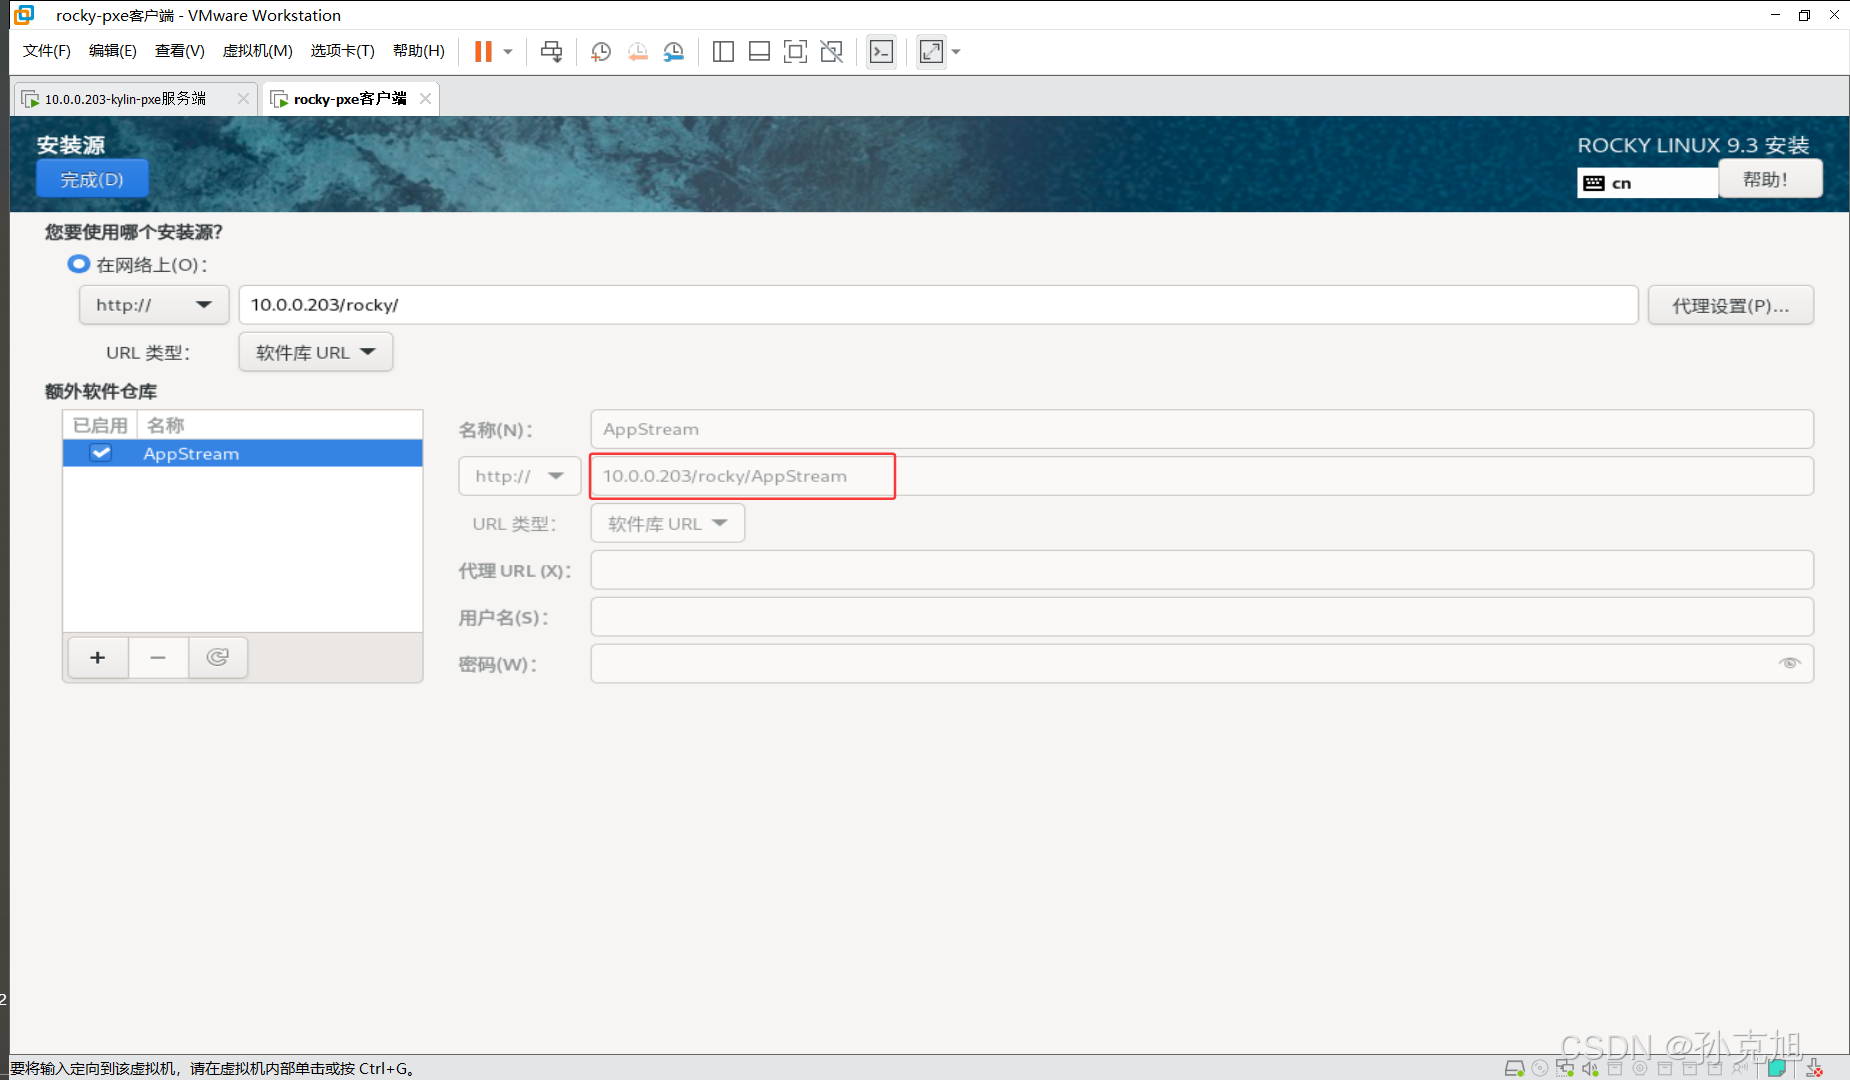Image resolution: width=1850 pixels, height=1080 pixels.
Task: Click the reset repositories refresh icon
Action: [x=218, y=657]
